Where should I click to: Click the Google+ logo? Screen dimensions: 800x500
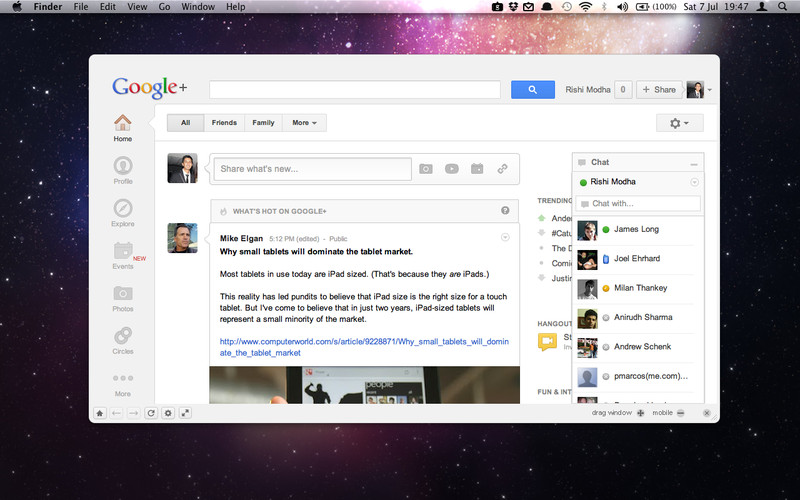point(149,88)
